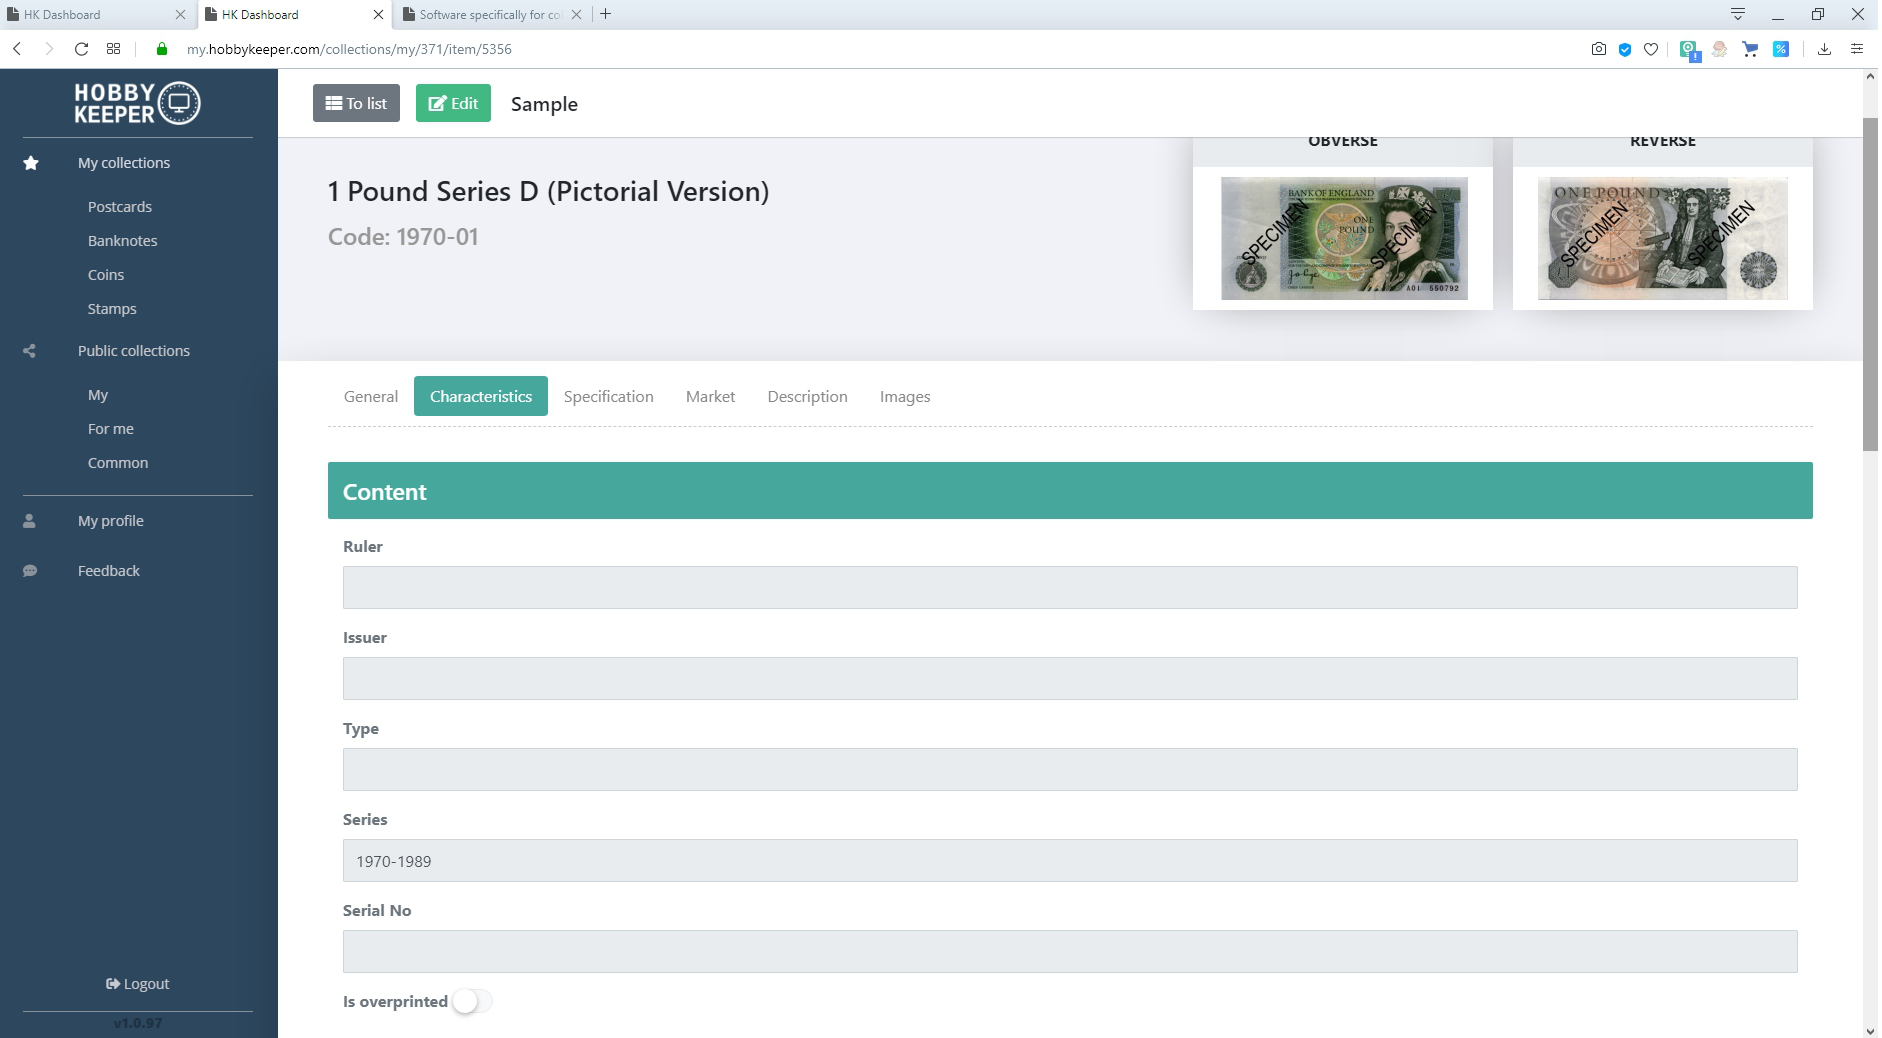Click the user icon beside My profile
Viewport: 1882px width, 1038px height.
(30, 521)
